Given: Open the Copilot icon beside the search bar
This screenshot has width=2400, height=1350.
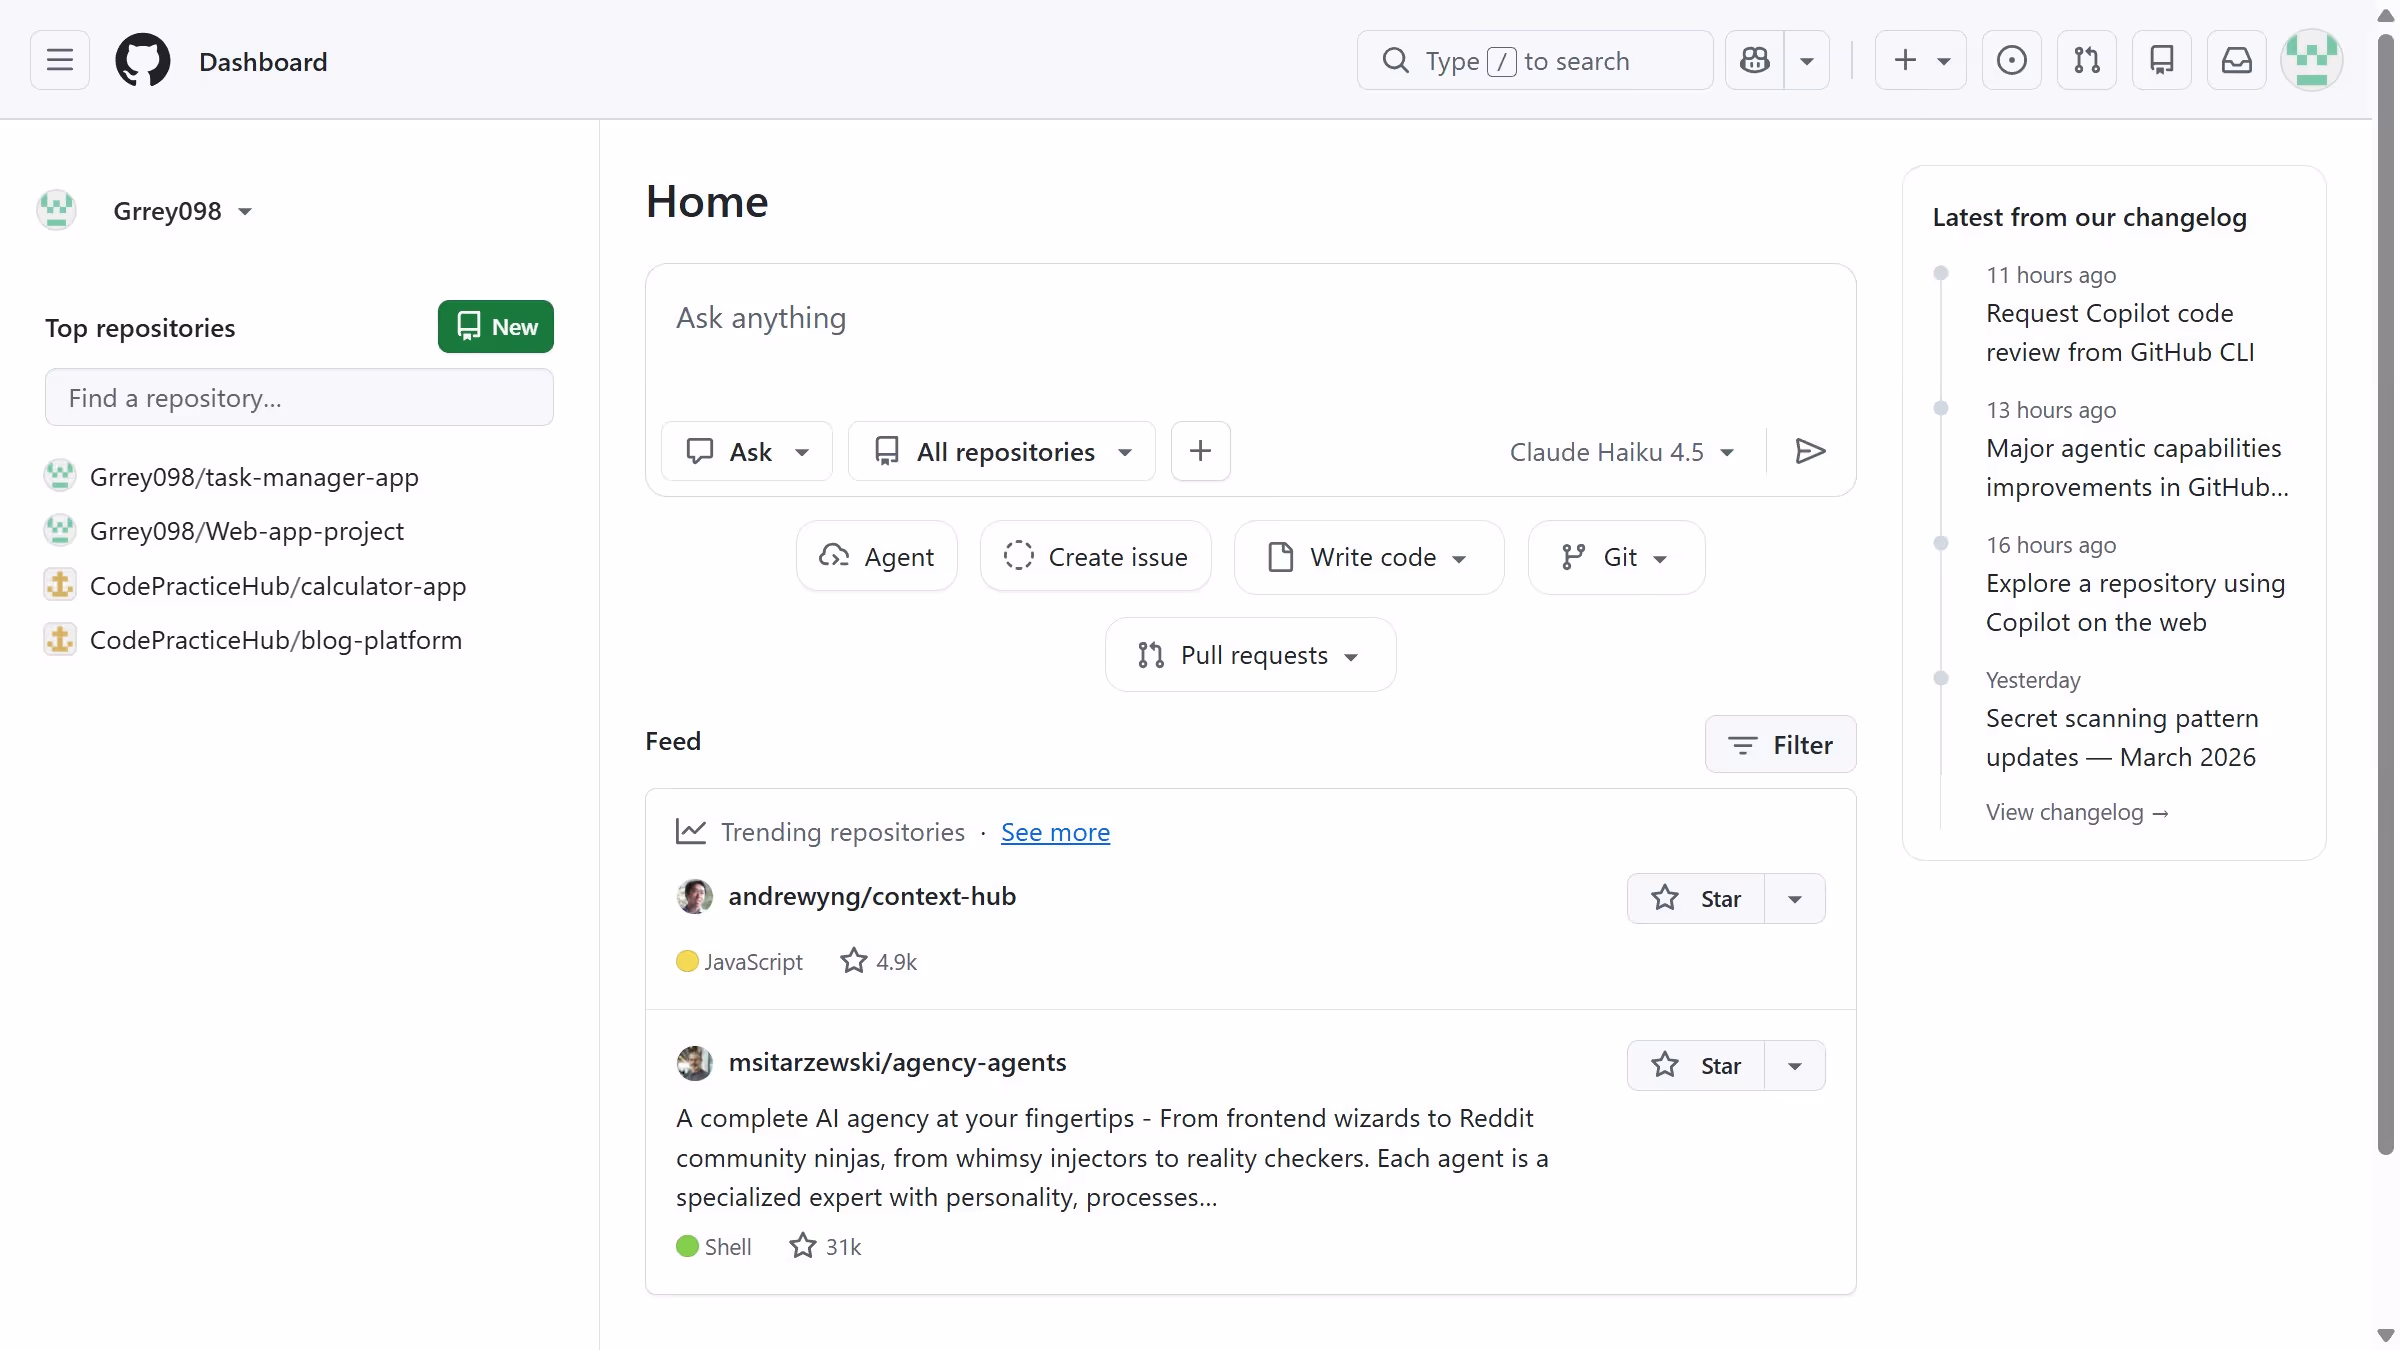Looking at the screenshot, I should pos(1755,60).
